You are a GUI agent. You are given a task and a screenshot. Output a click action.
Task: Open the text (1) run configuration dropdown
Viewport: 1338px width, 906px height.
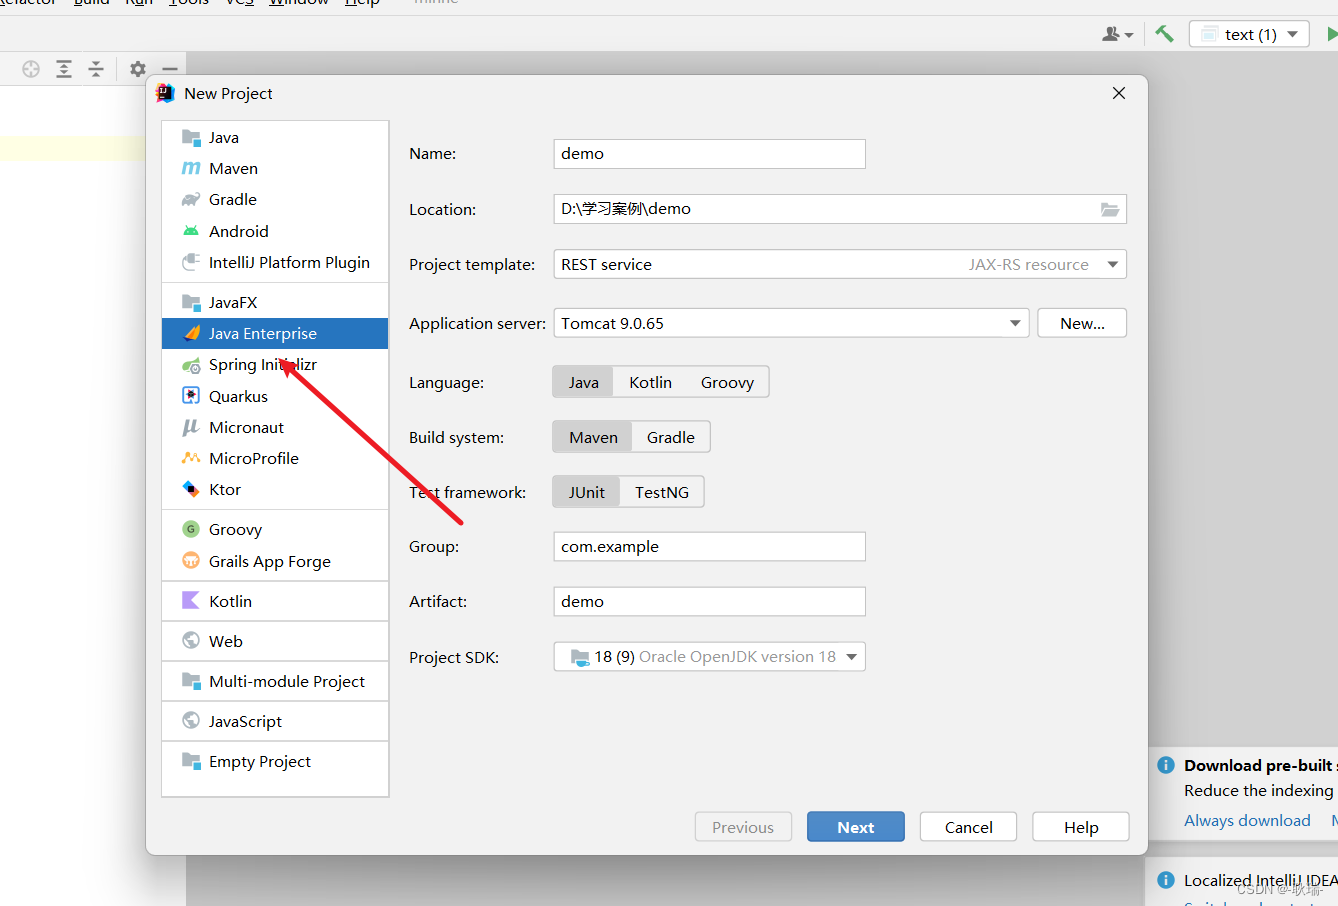tap(1249, 34)
